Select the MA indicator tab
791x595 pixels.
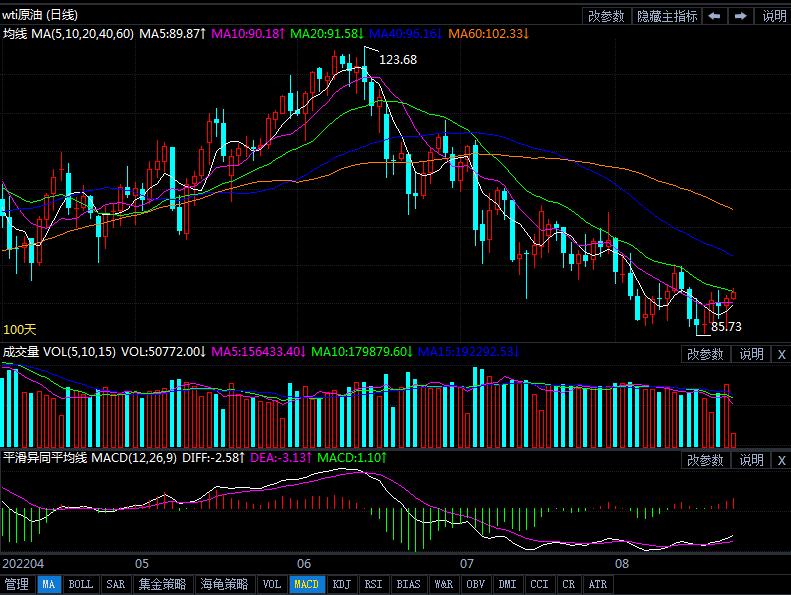tap(48, 585)
